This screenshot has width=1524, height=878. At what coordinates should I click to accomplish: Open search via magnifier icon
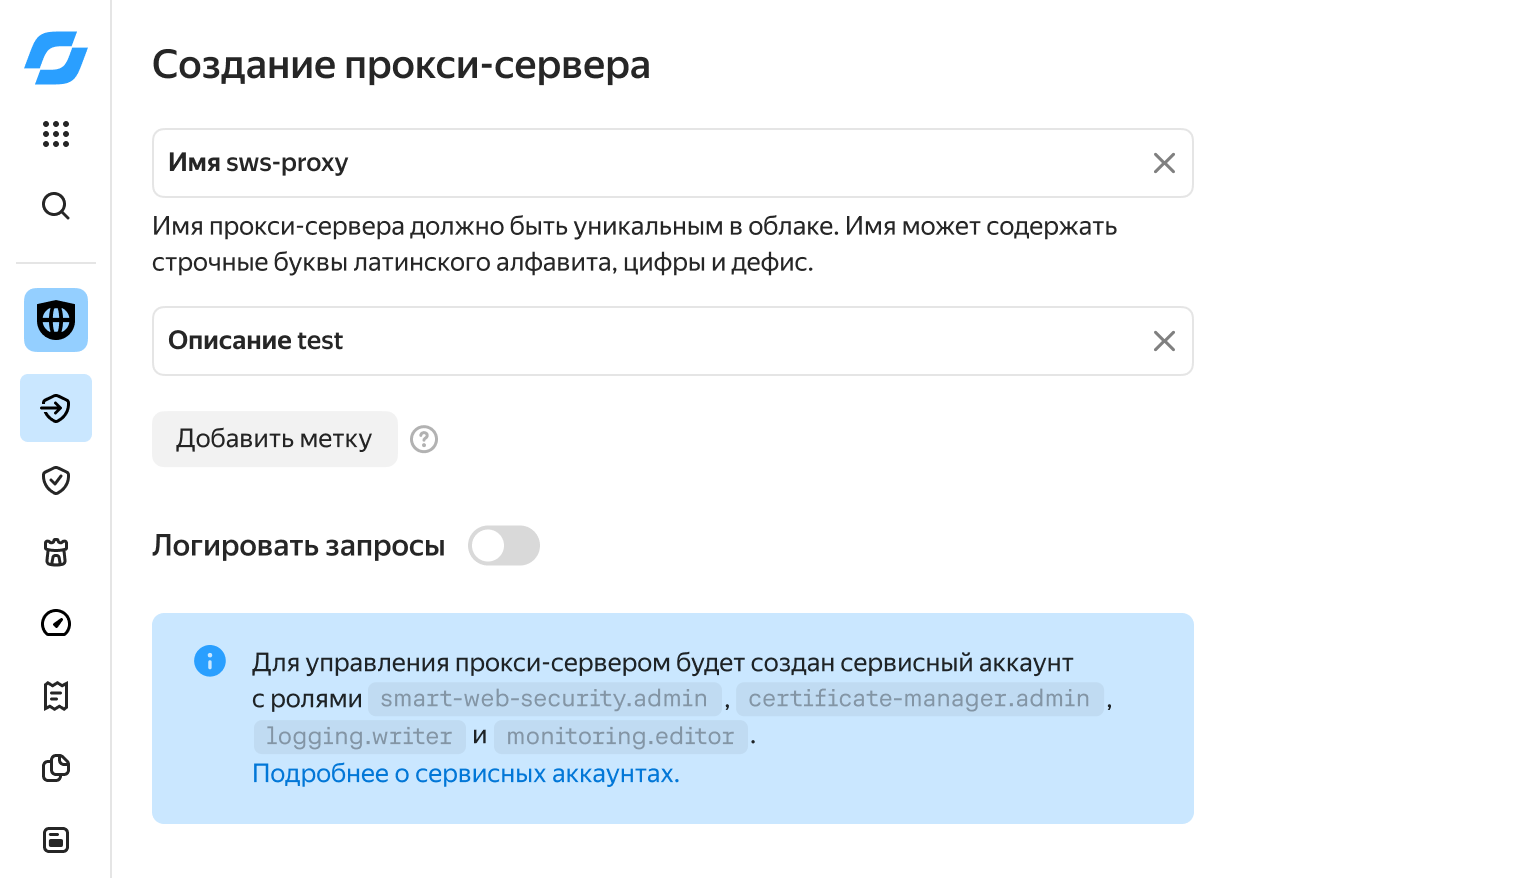[56, 206]
